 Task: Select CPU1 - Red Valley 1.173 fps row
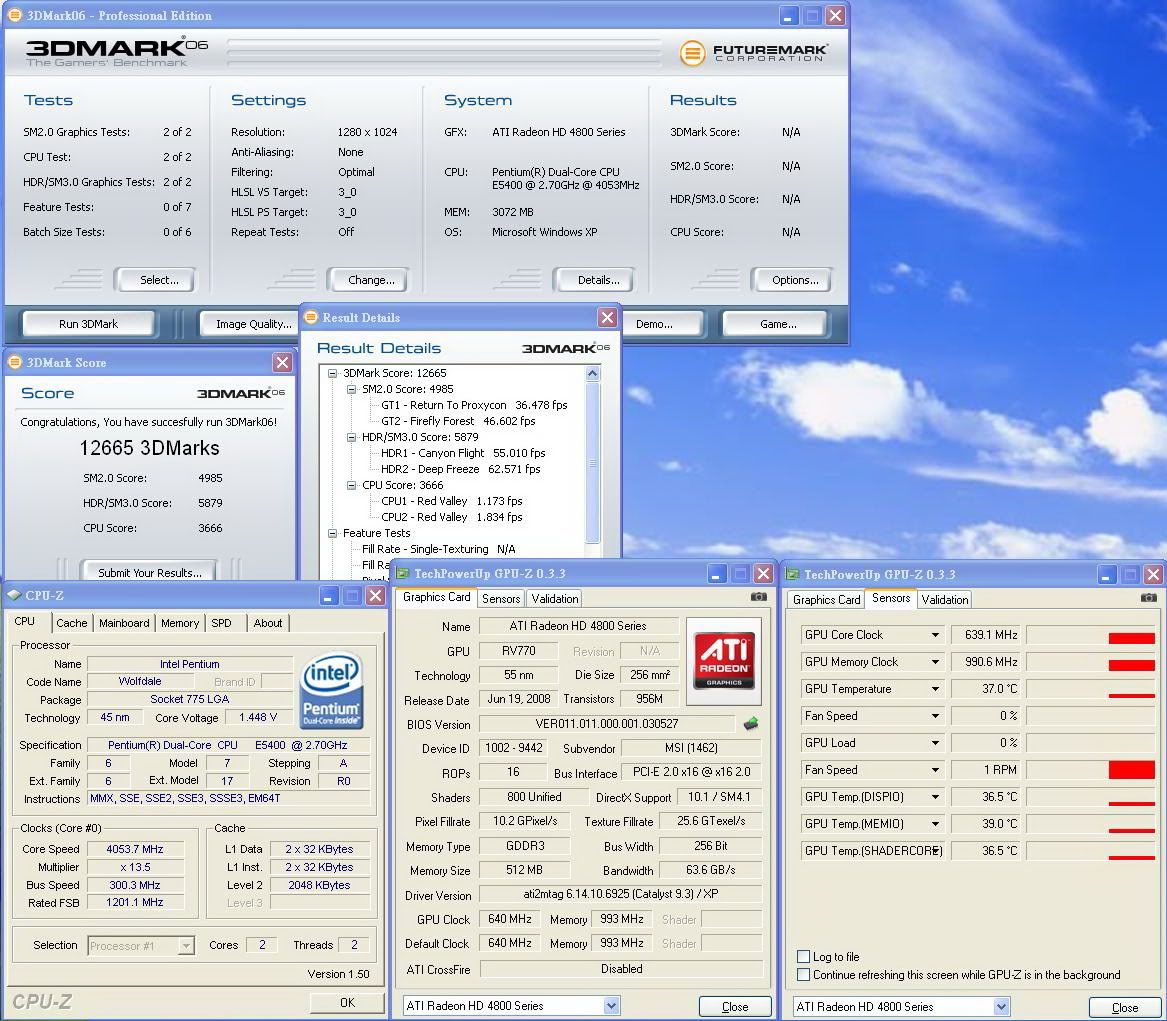point(452,501)
